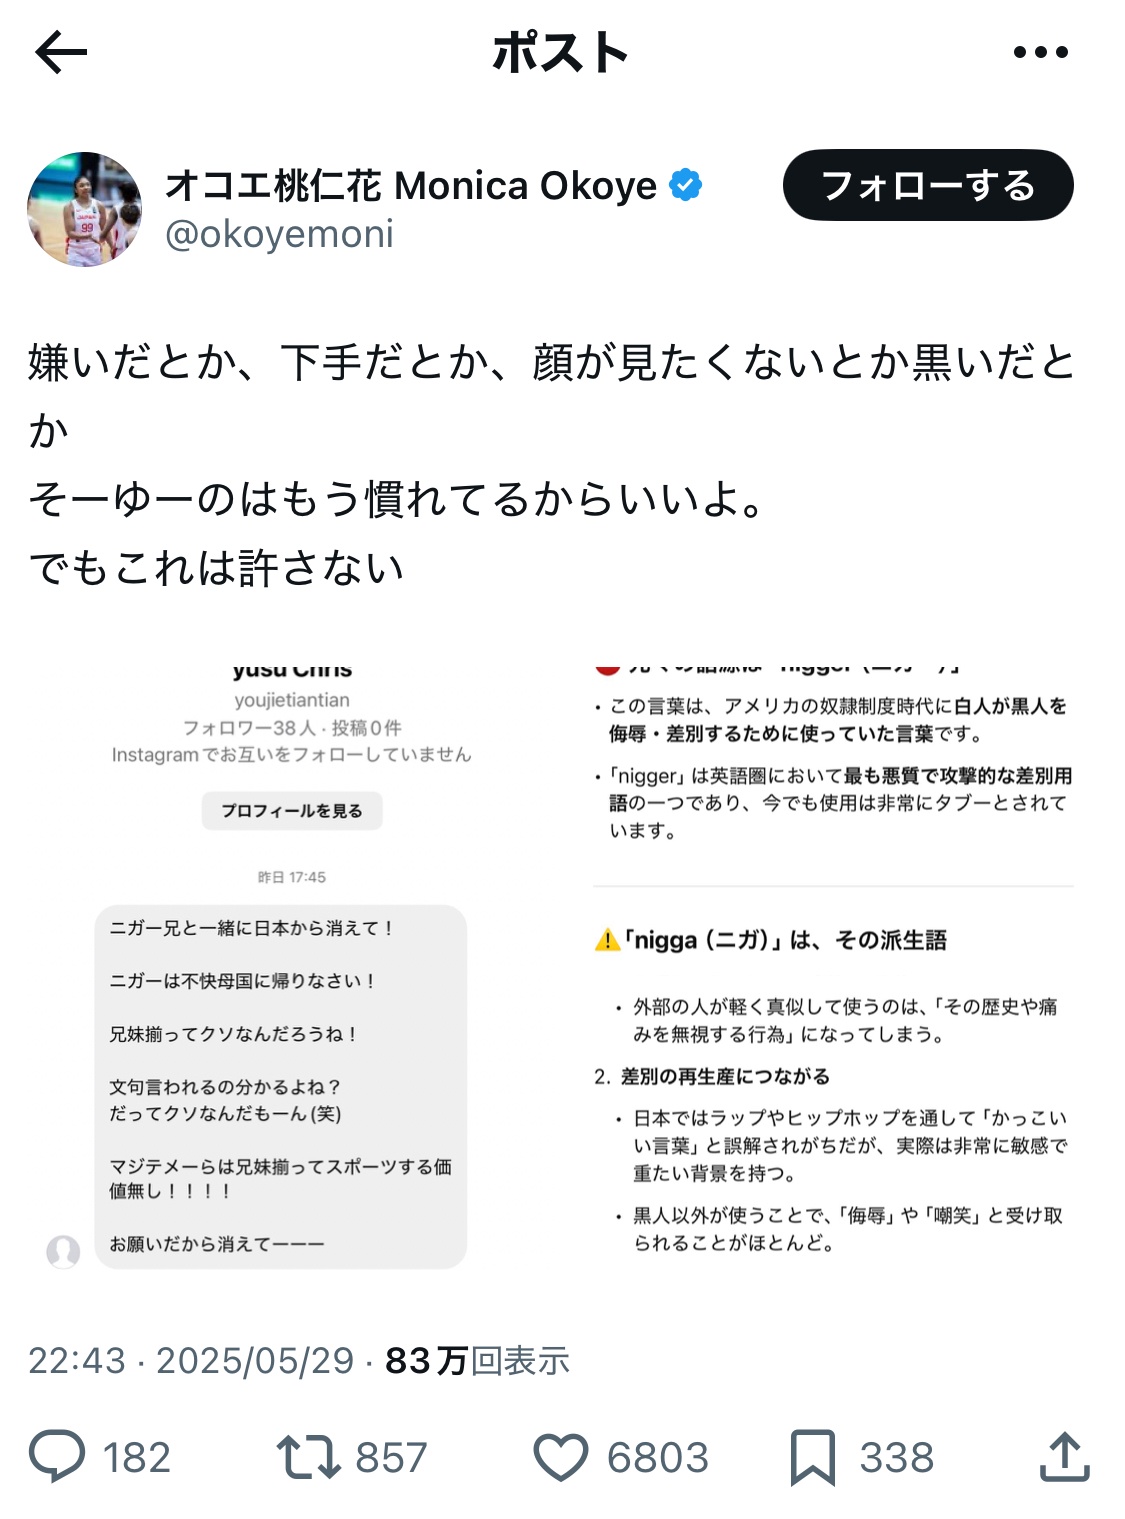Open the @okoyemoni handle link

point(279,234)
